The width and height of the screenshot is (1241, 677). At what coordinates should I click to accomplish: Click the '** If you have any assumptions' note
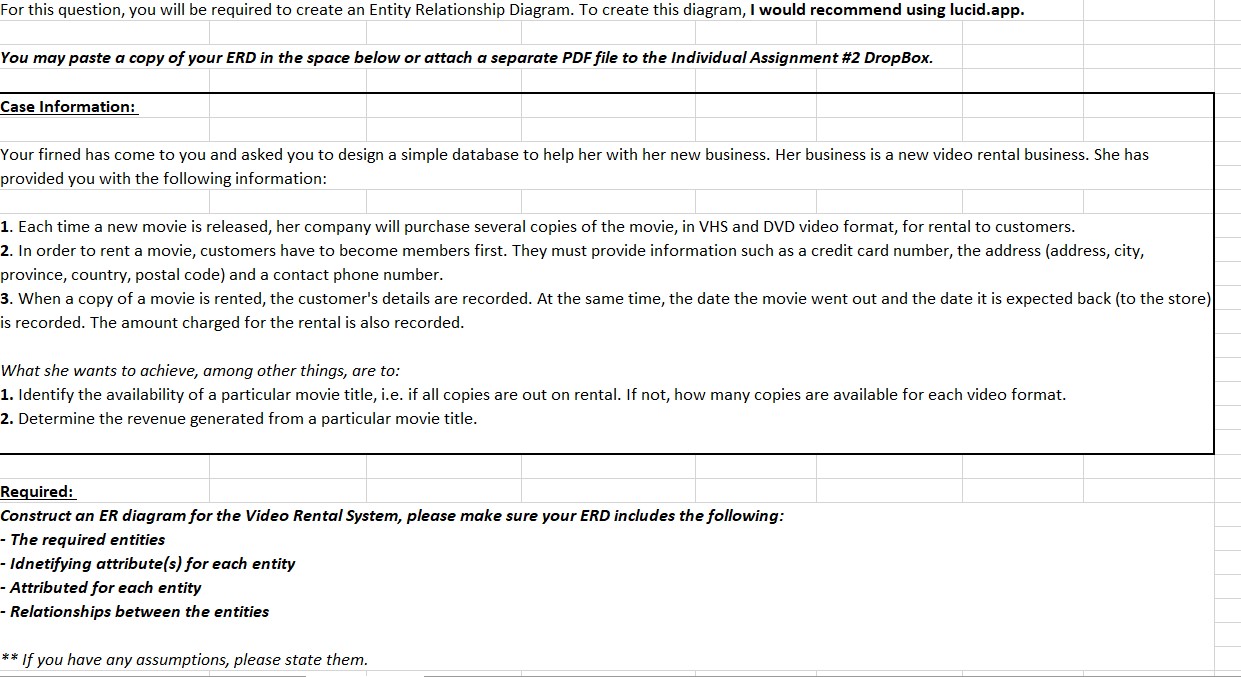[184, 660]
